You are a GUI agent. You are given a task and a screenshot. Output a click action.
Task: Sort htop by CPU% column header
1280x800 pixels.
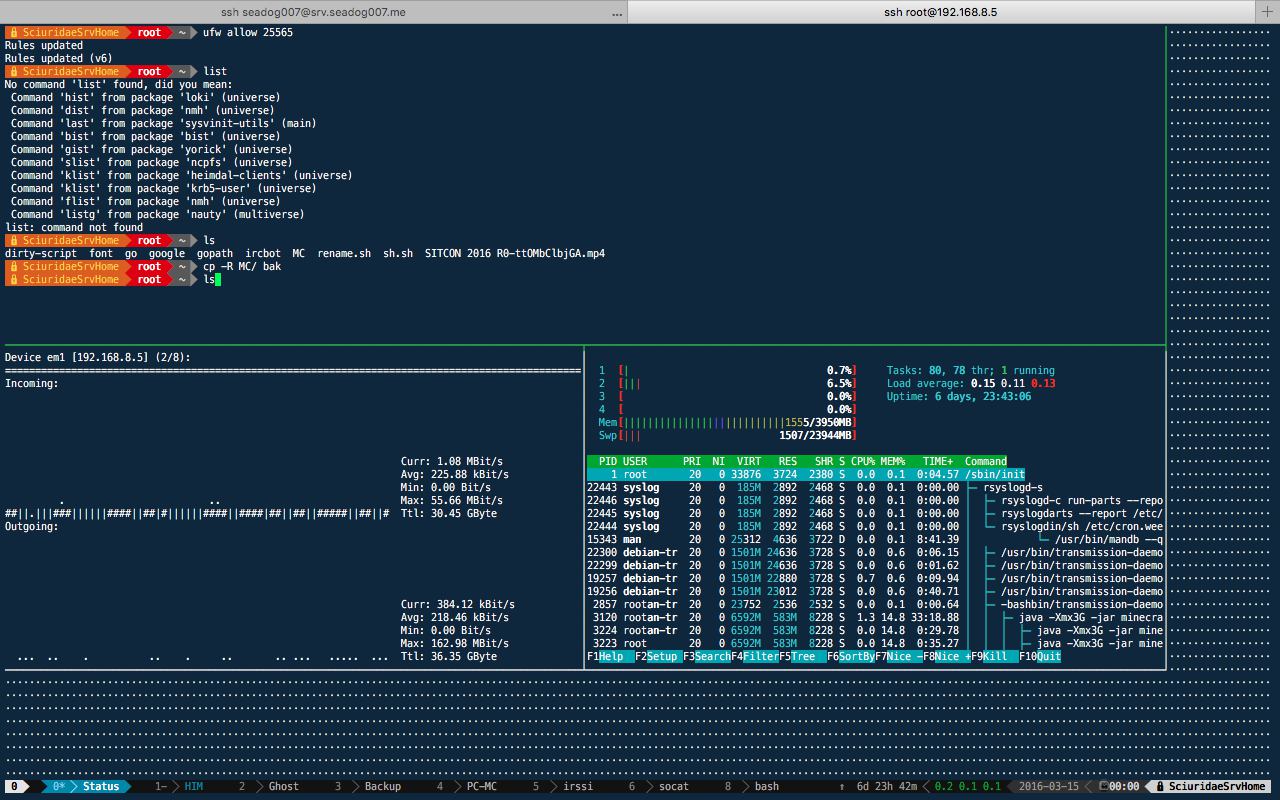(x=863, y=462)
